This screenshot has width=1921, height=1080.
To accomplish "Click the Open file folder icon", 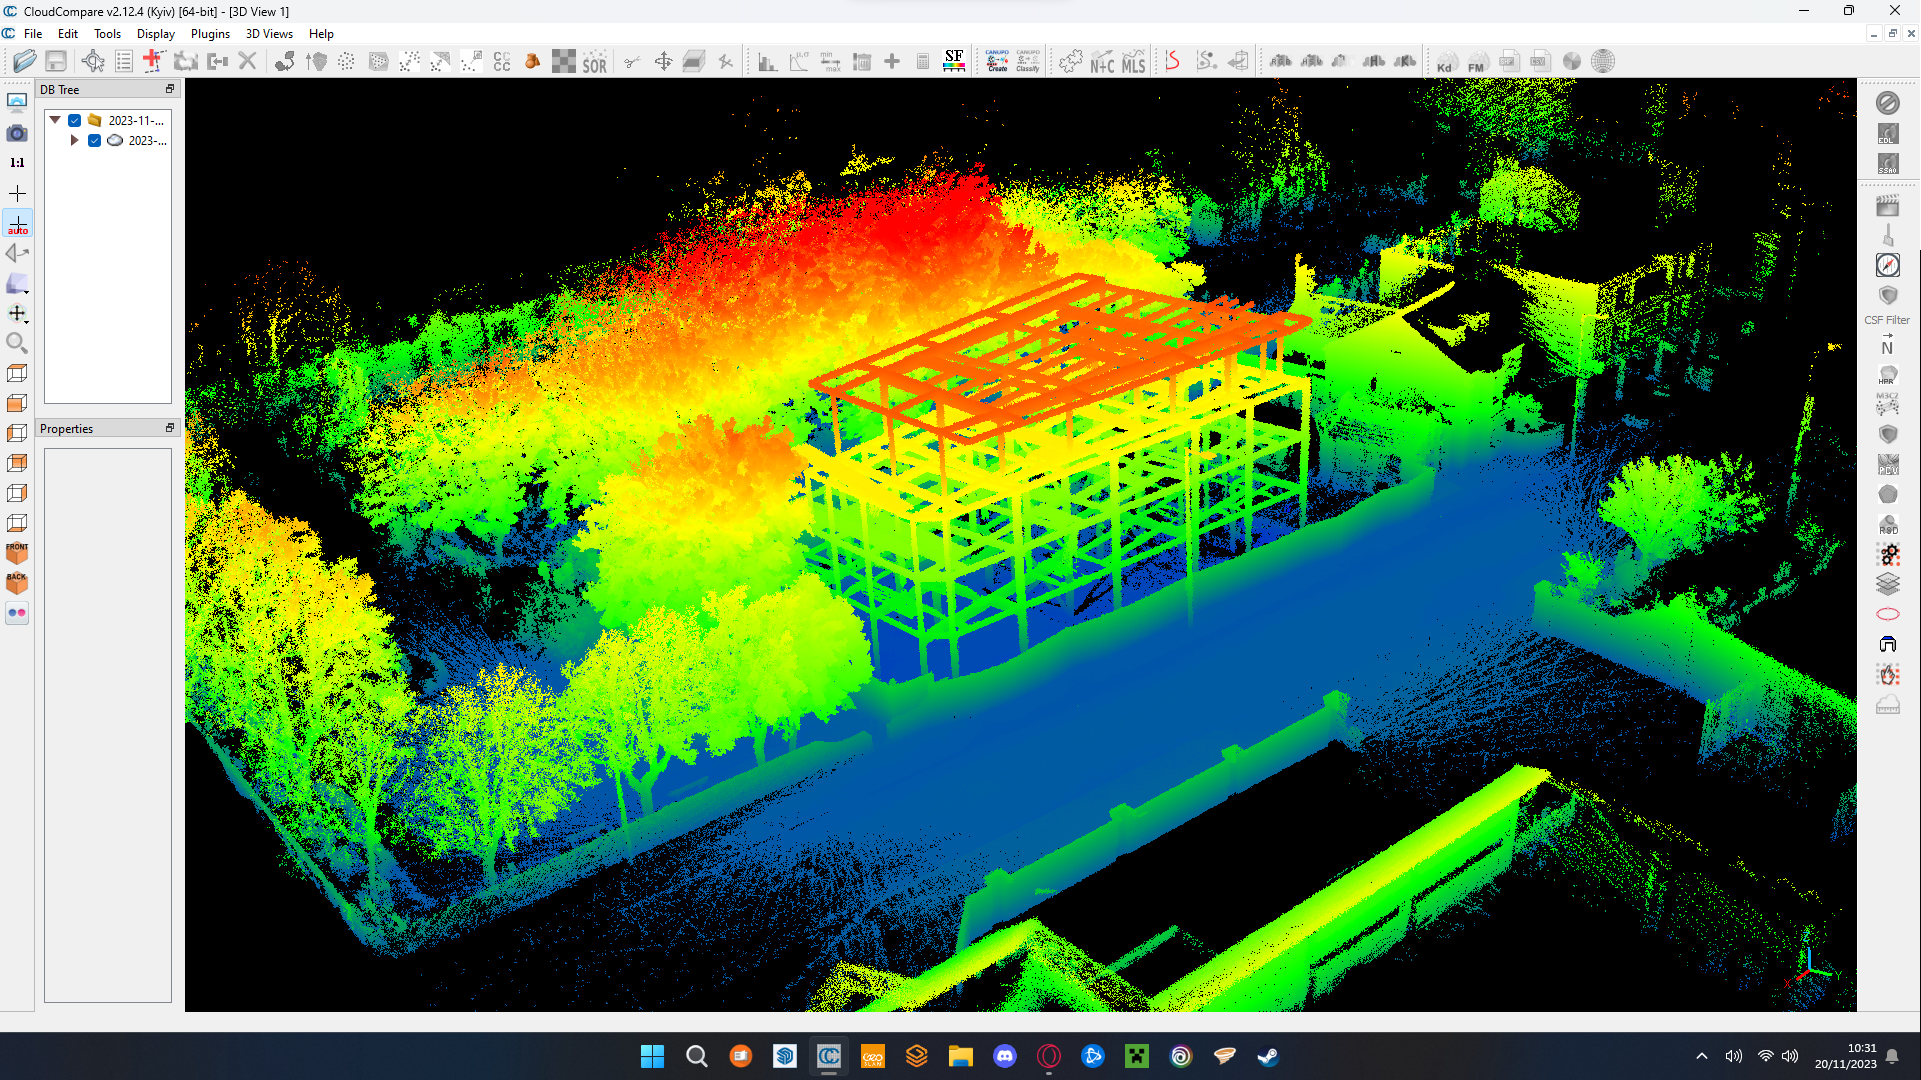I will coord(24,61).
